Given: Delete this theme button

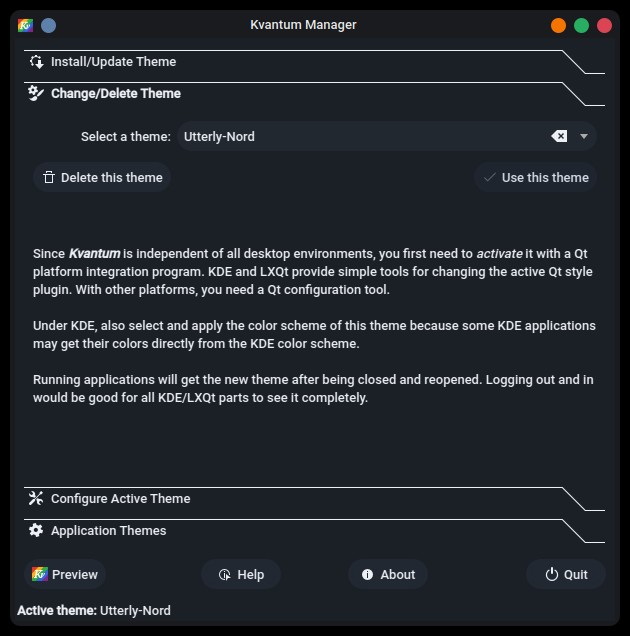Looking at the screenshot, I should 102,178.
